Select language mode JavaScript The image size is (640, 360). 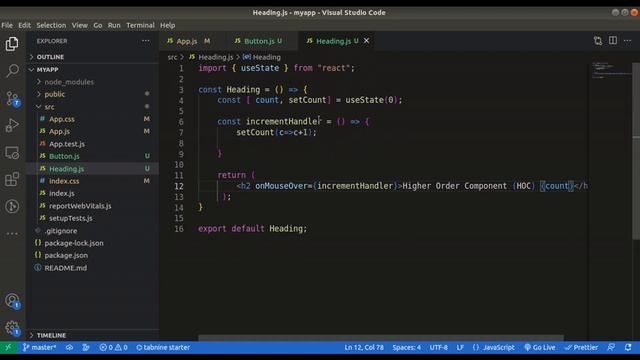coord(493,347)
